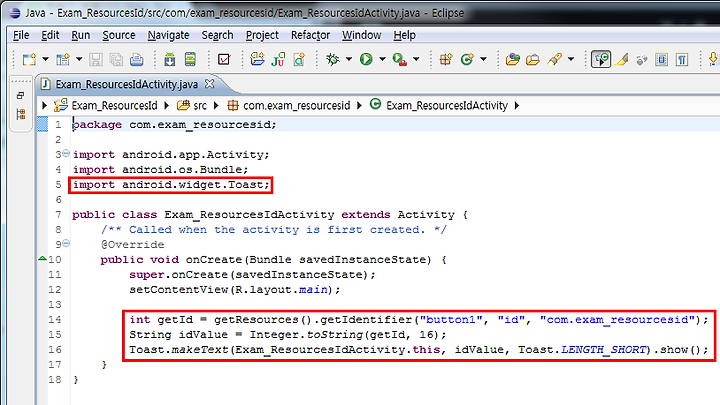Click the New Android JUnit Test Project icon
Screen dimensions: 720x405
[x=278, y=59]
